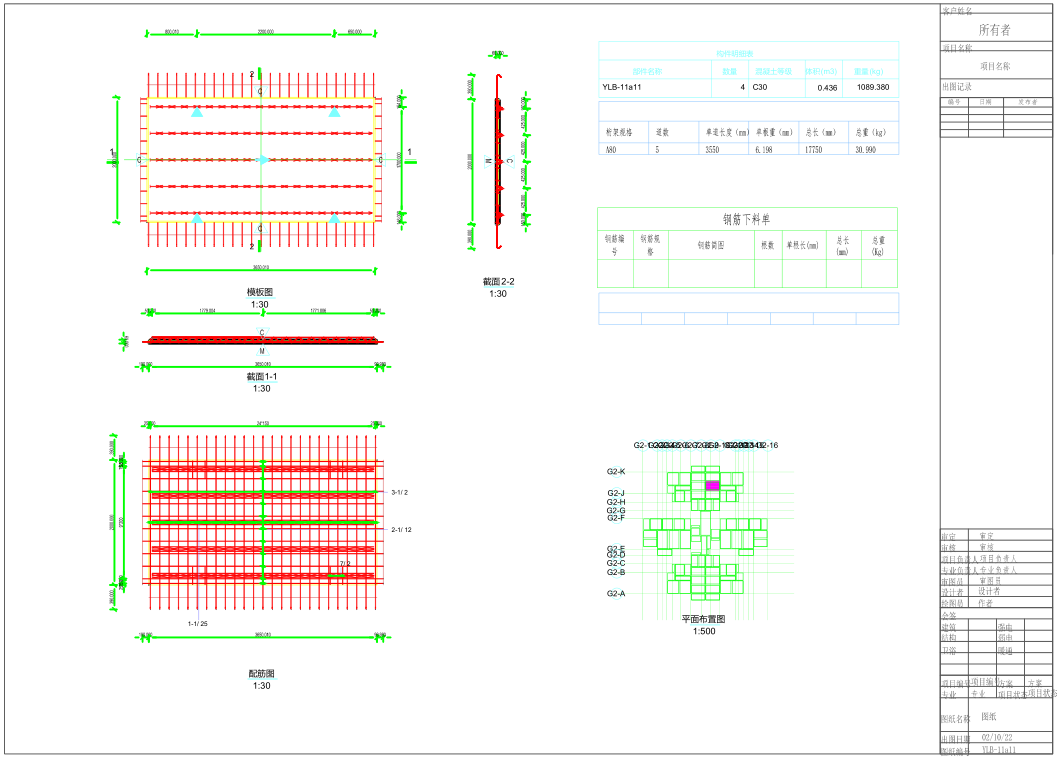1057x758 pixels.
Task: Click the '部件名称' column header
Action: pos(647,71)
